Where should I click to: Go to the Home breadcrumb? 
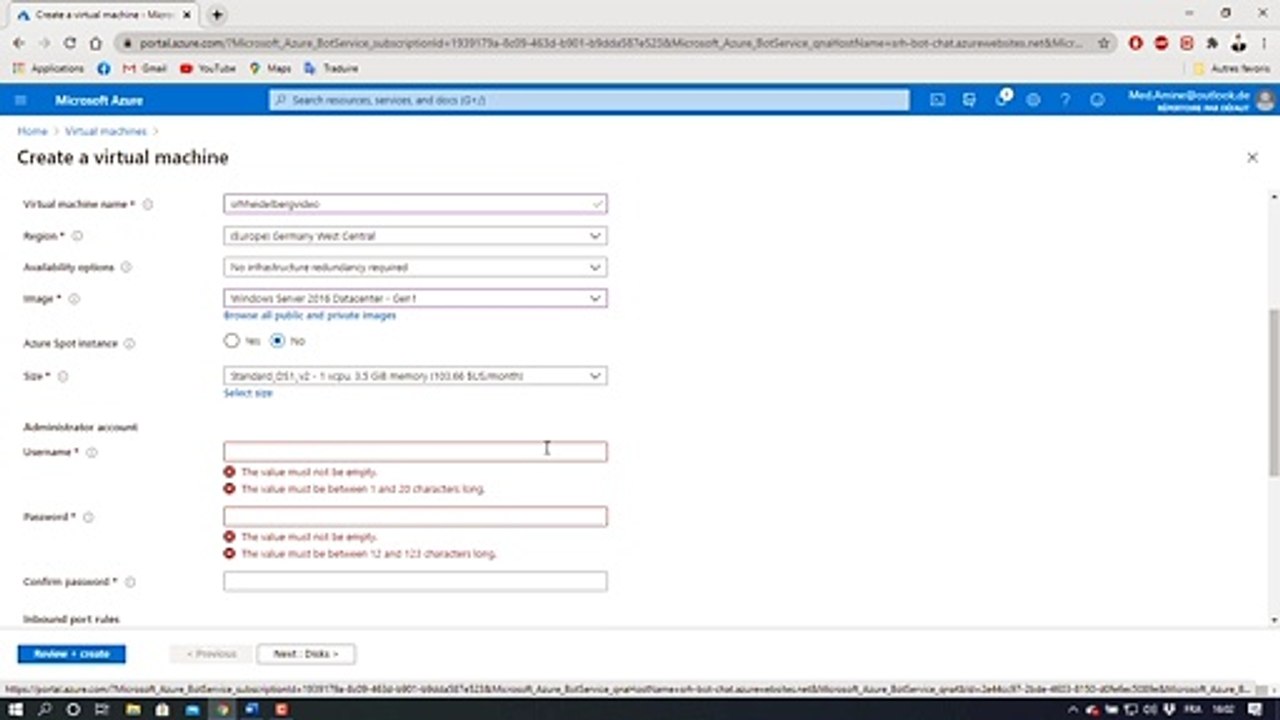coord(32,131)
